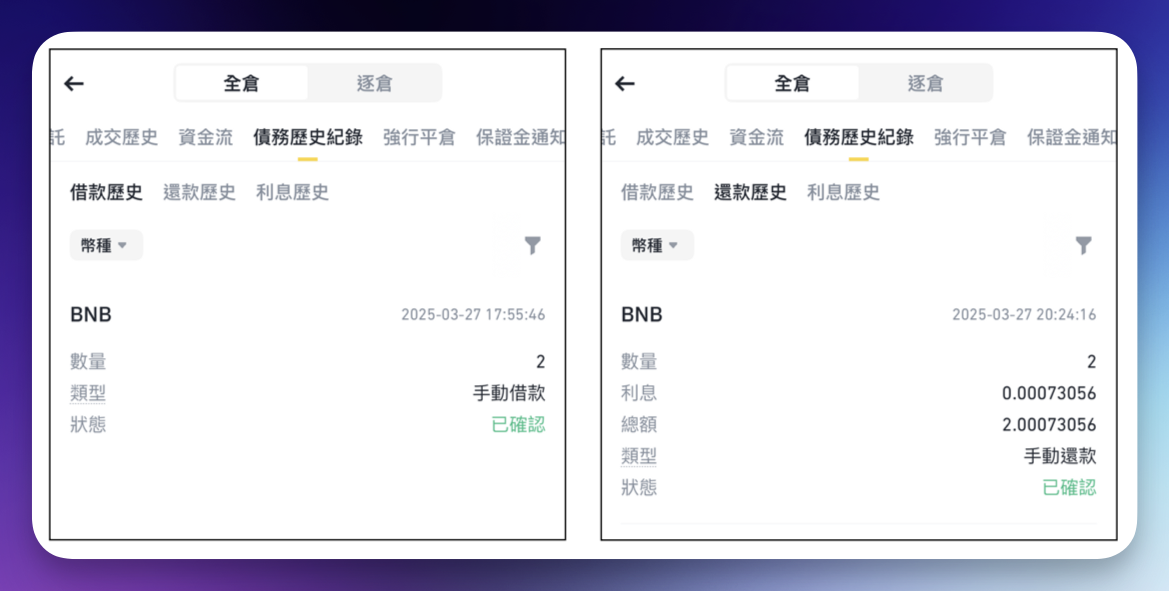Click 利息 label in right panel

[x=639, y=393]
